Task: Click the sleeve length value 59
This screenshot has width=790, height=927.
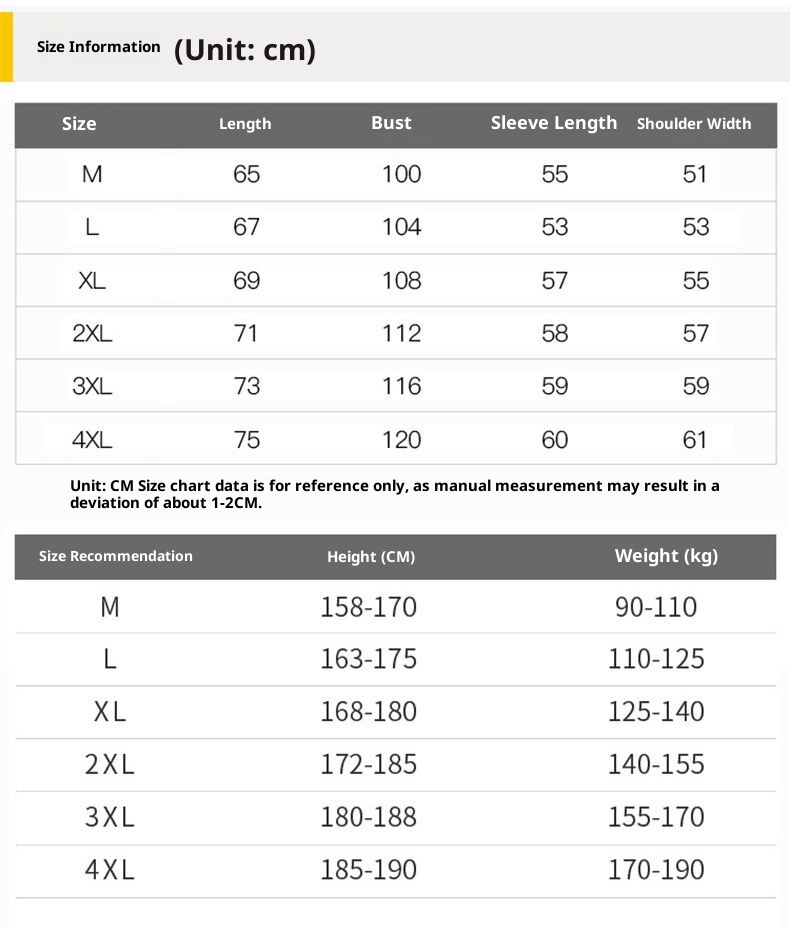Action: (555, 386)
